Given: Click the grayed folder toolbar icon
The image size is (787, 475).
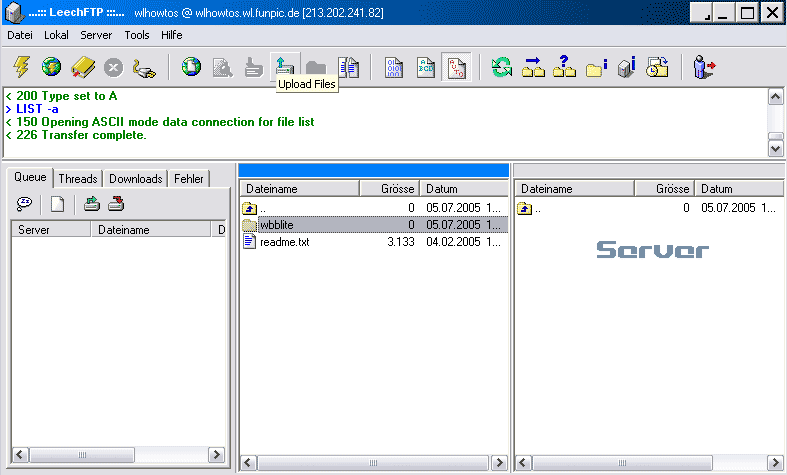Looking at the screenshot, I should tap(316, 67).
